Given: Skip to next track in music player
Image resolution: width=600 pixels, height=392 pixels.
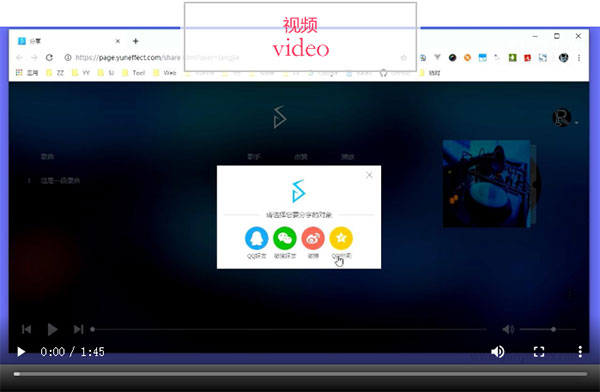Looking at the screenshot, I should pyautogui.click(x=78, y=329).
